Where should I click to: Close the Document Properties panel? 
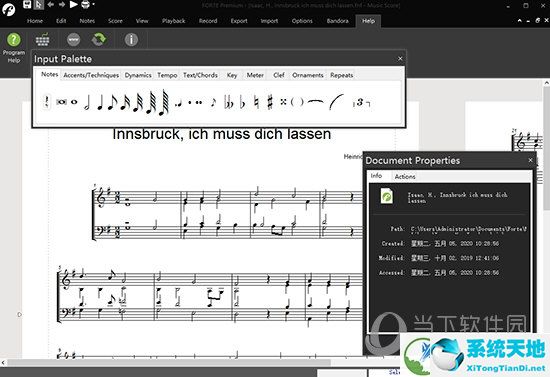coord(530,160)
